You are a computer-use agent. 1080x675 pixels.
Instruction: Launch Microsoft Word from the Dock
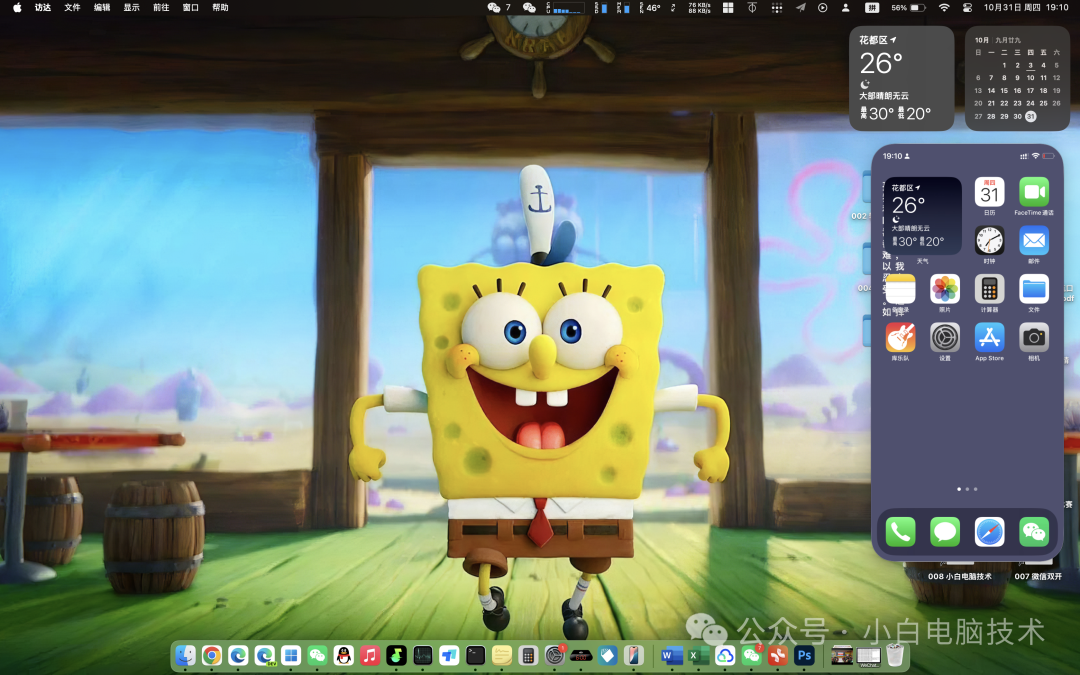(672, 655)
